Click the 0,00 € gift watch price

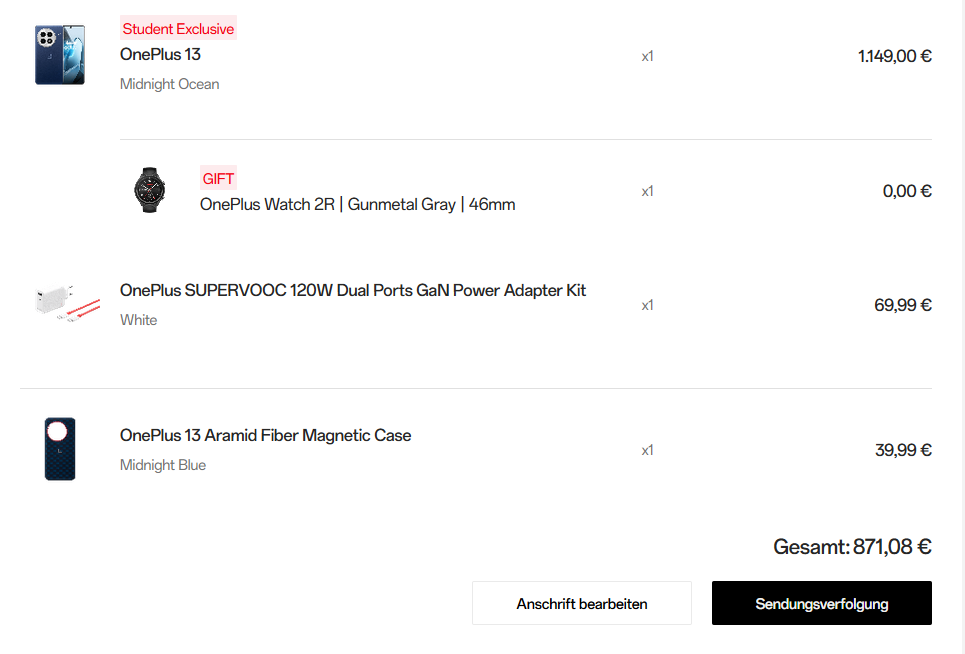coord(906,191)
